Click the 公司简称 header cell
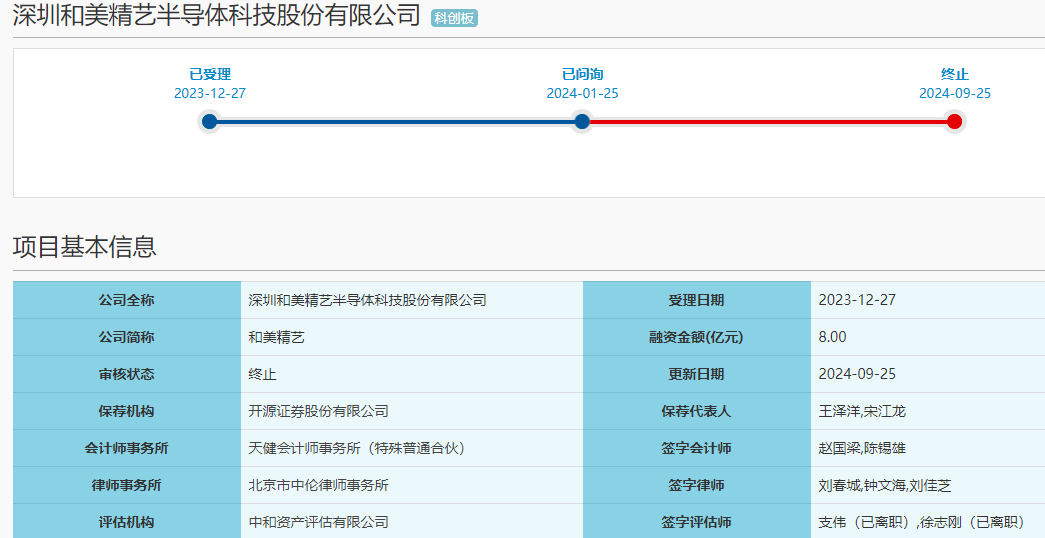The width and height of the screenshot is (1045, 538). coord(127,337)
